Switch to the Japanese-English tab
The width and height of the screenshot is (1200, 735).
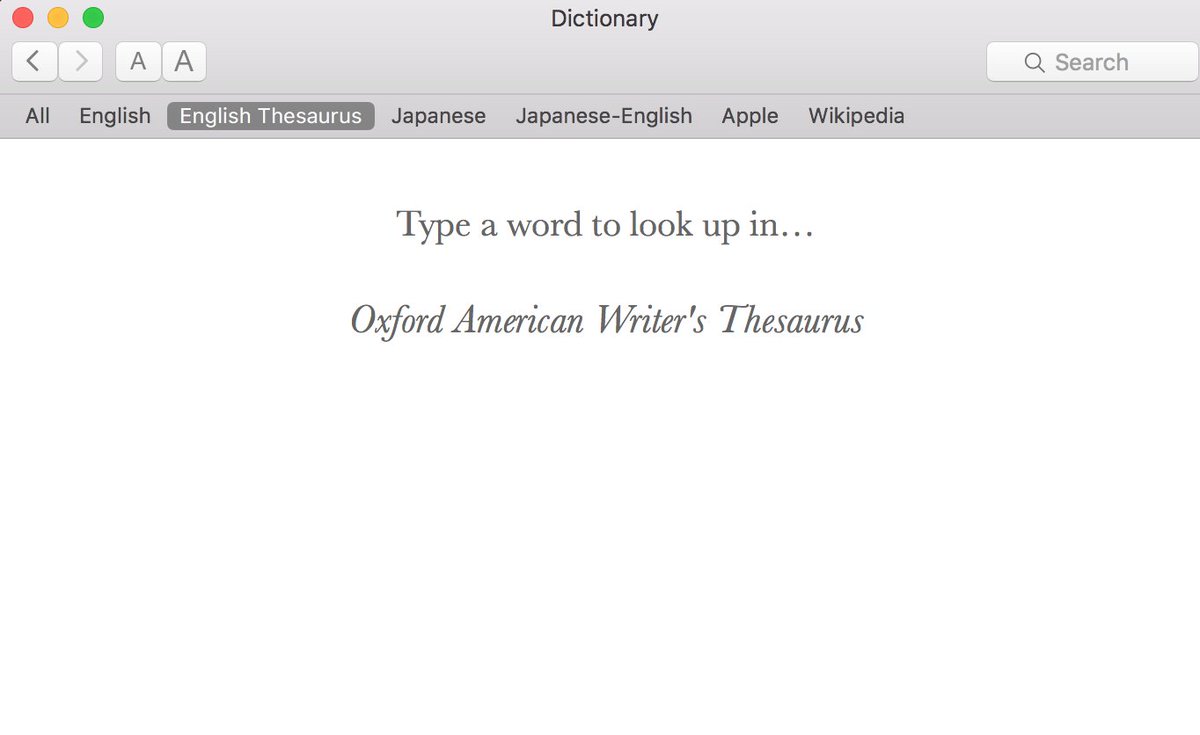click(x=604, y=116)
